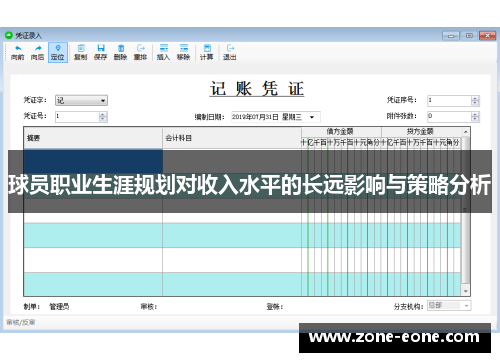Viewport: 500px width, 362px height.
Task: Open the 凭证字 dropdown showing 记
Action: (81, 100)
